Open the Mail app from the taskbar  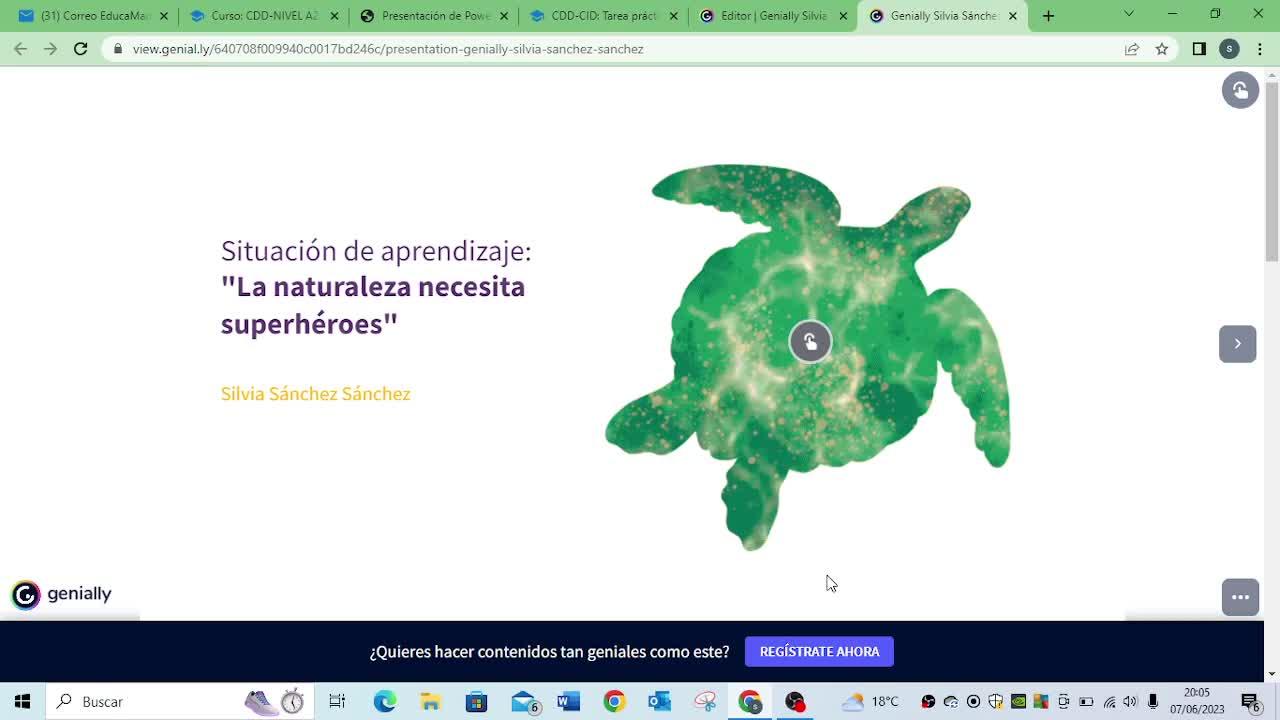click(x=524, y=702)
